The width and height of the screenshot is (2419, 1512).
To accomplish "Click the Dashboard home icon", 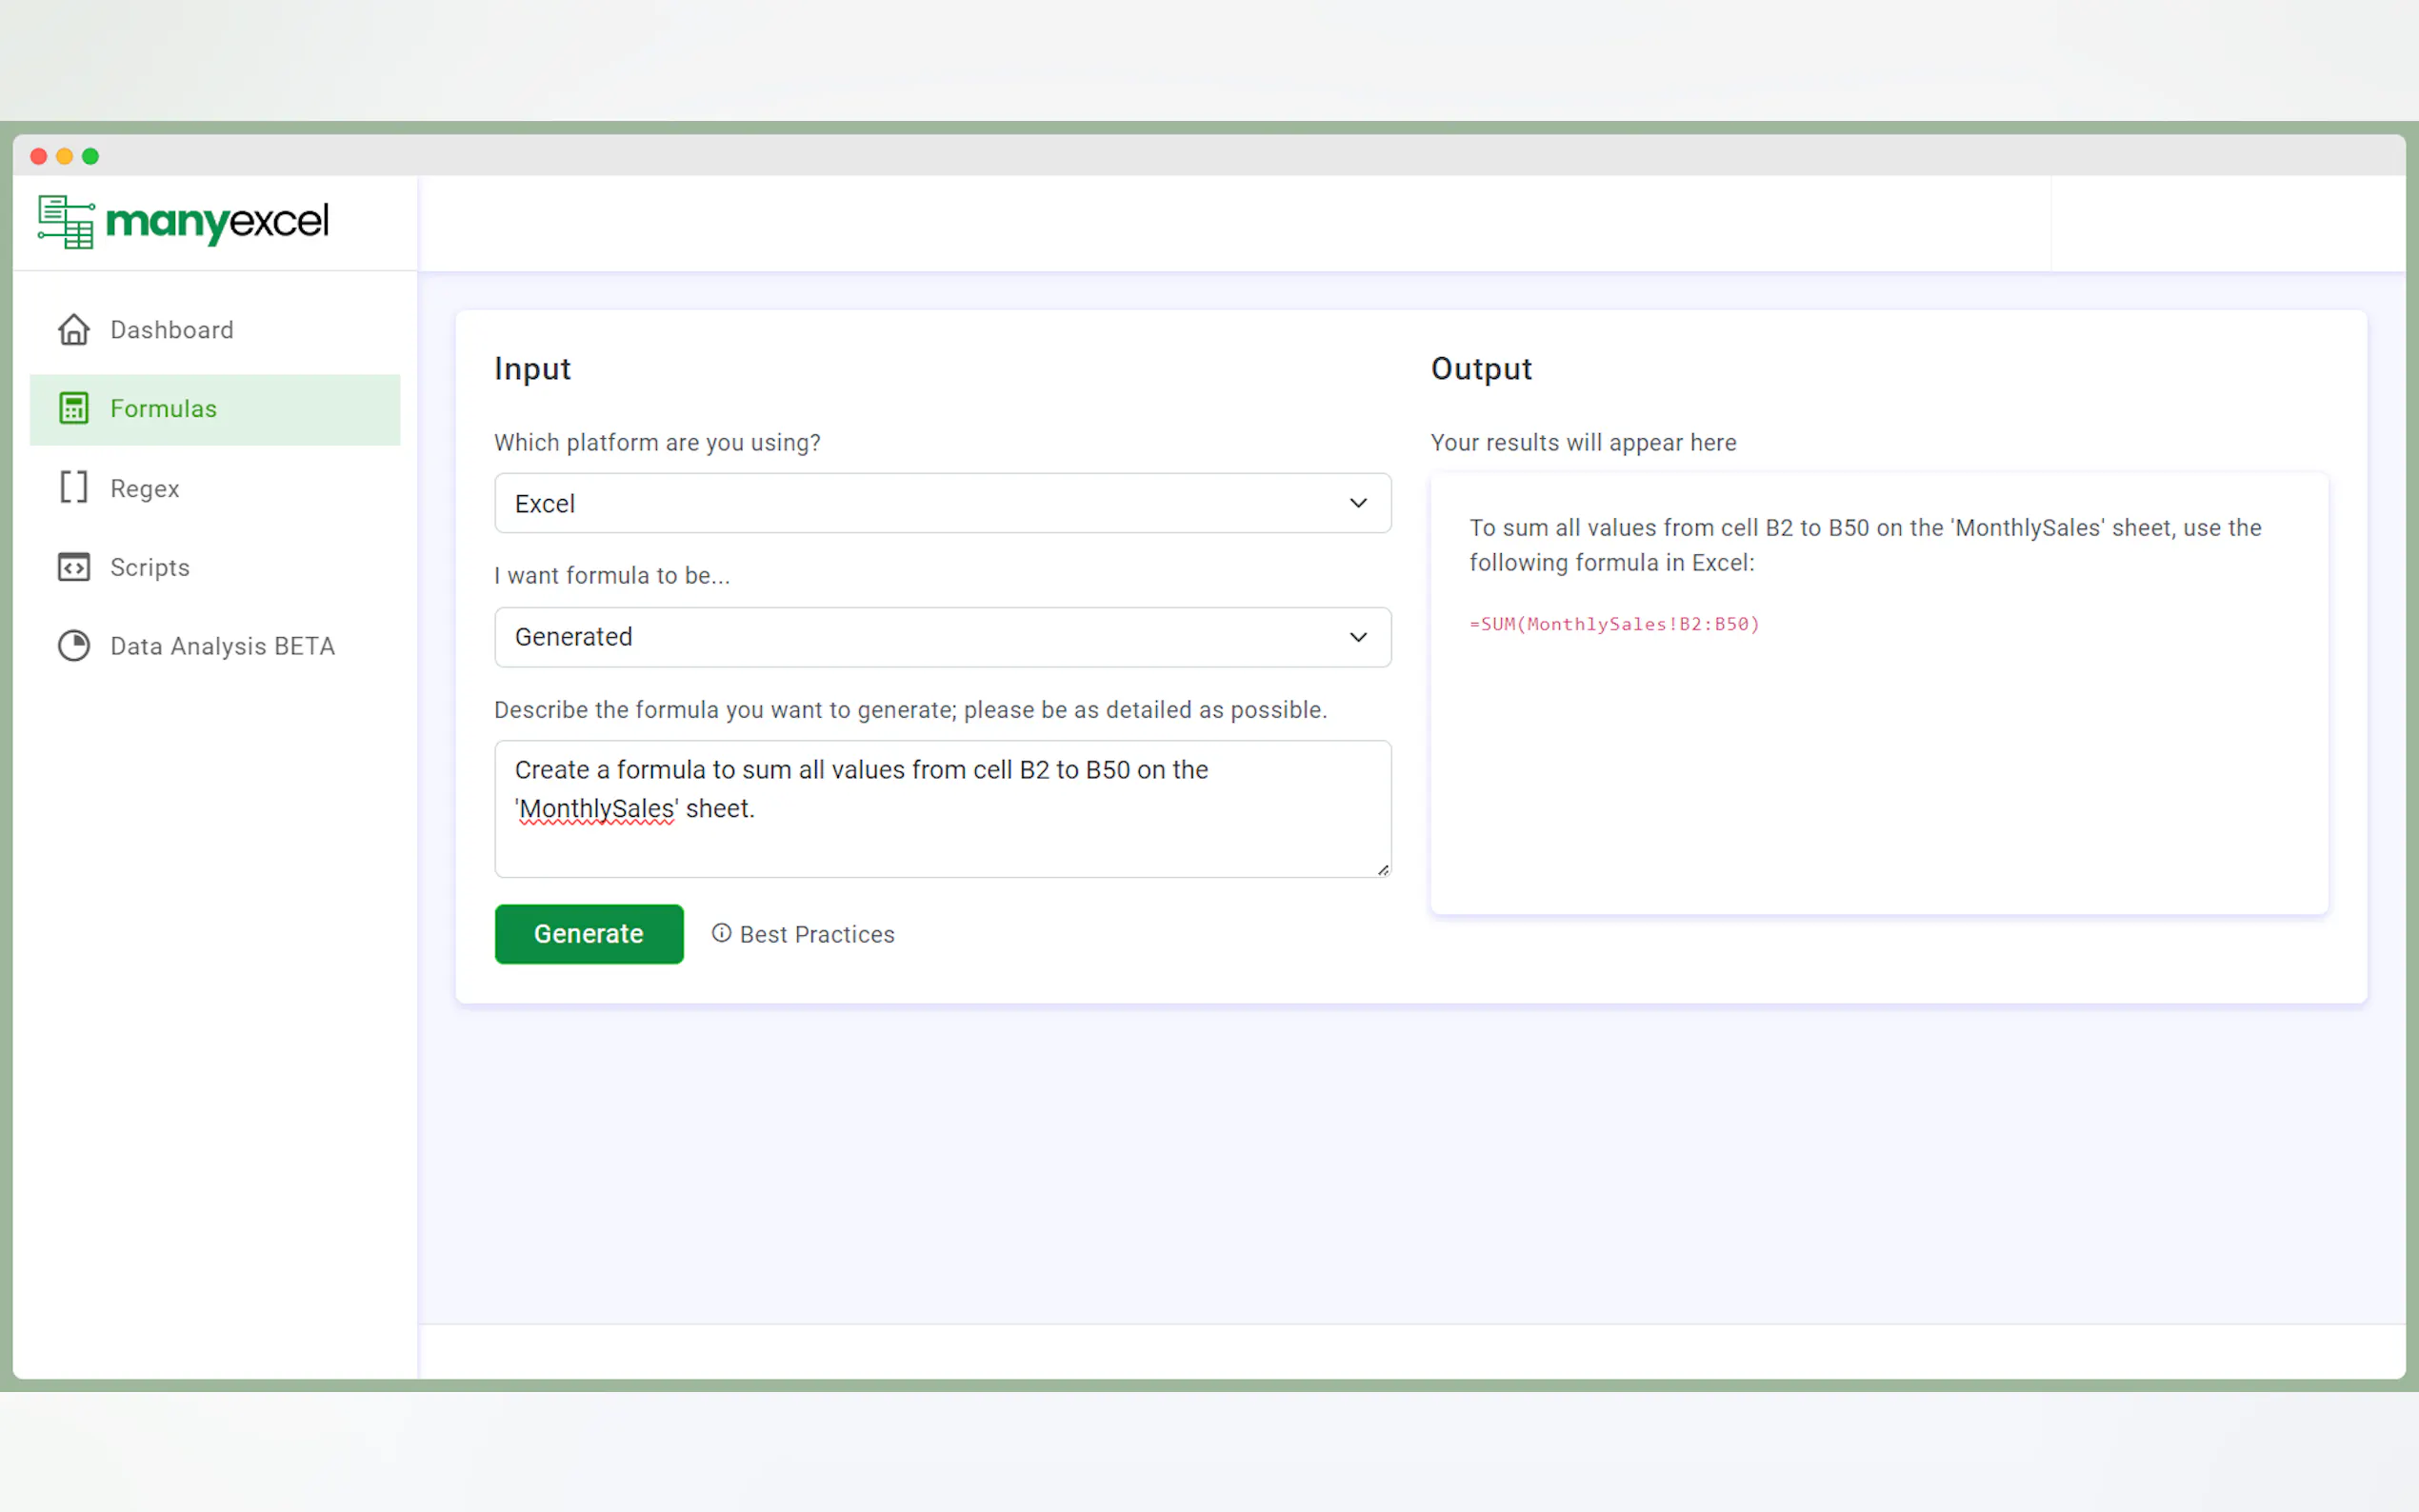I will click(73, 329).
